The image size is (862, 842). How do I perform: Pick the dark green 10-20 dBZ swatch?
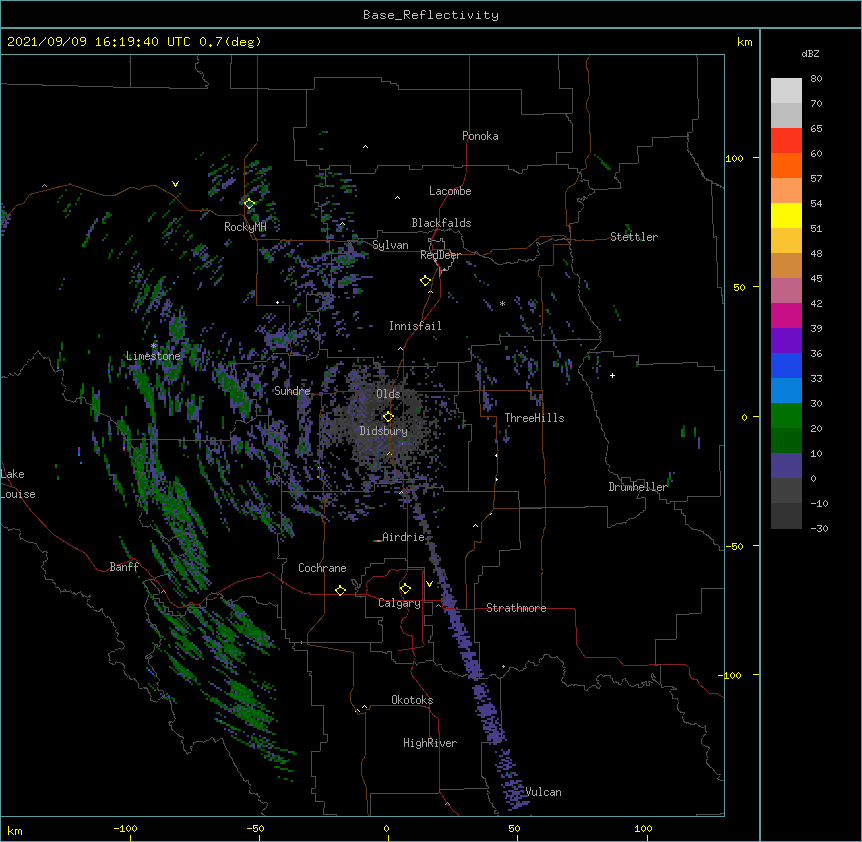tap(786, 441)
